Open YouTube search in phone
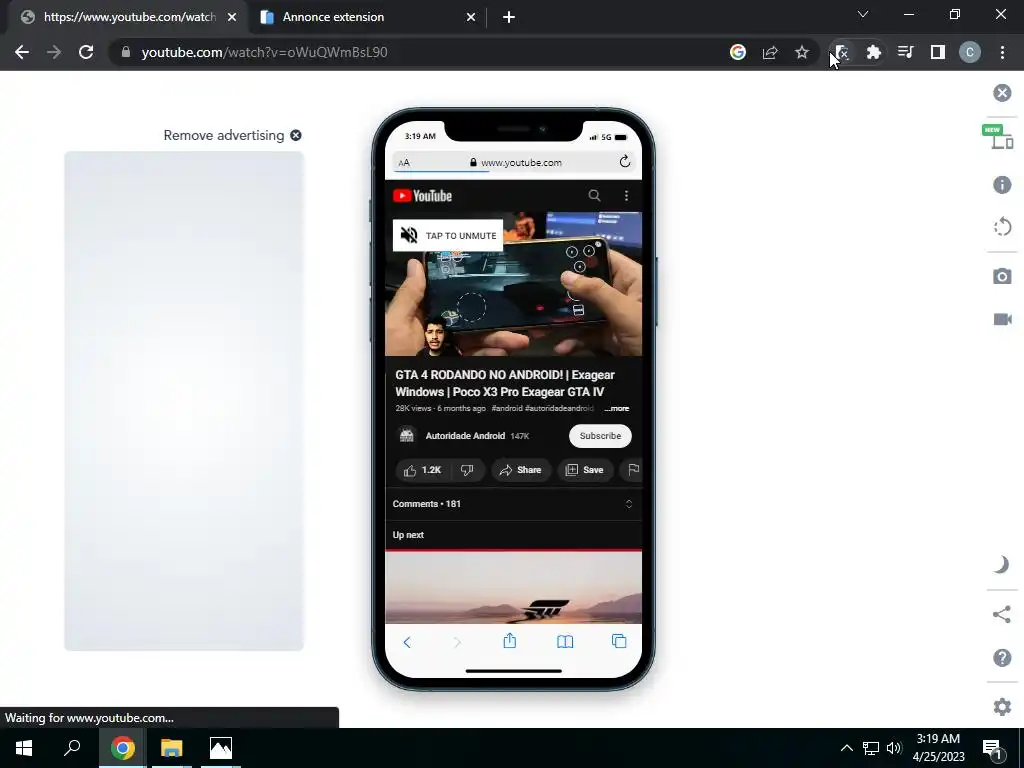Viewport: 1024px width, 768px height. [x=594, y=195]
